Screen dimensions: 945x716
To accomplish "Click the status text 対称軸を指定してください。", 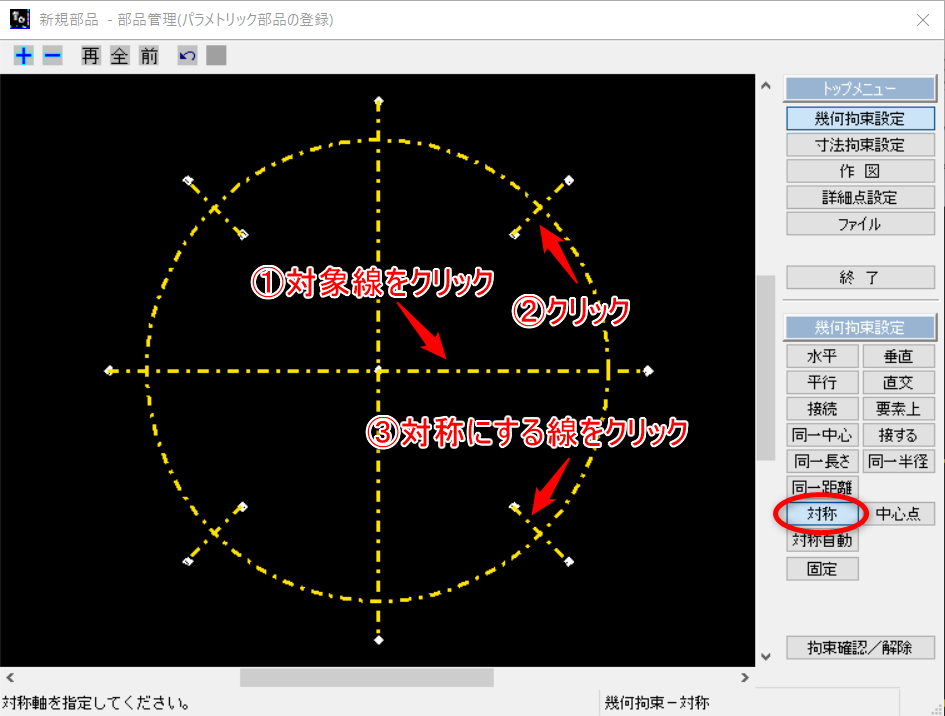I will pos(96,703).
